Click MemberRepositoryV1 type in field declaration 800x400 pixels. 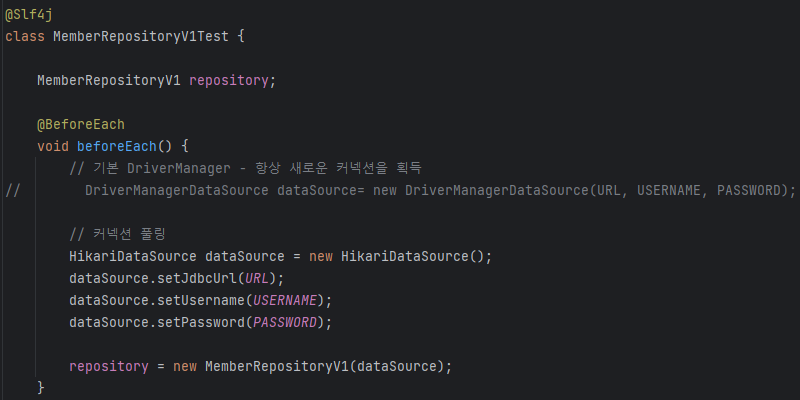click(x=109, y=81)
